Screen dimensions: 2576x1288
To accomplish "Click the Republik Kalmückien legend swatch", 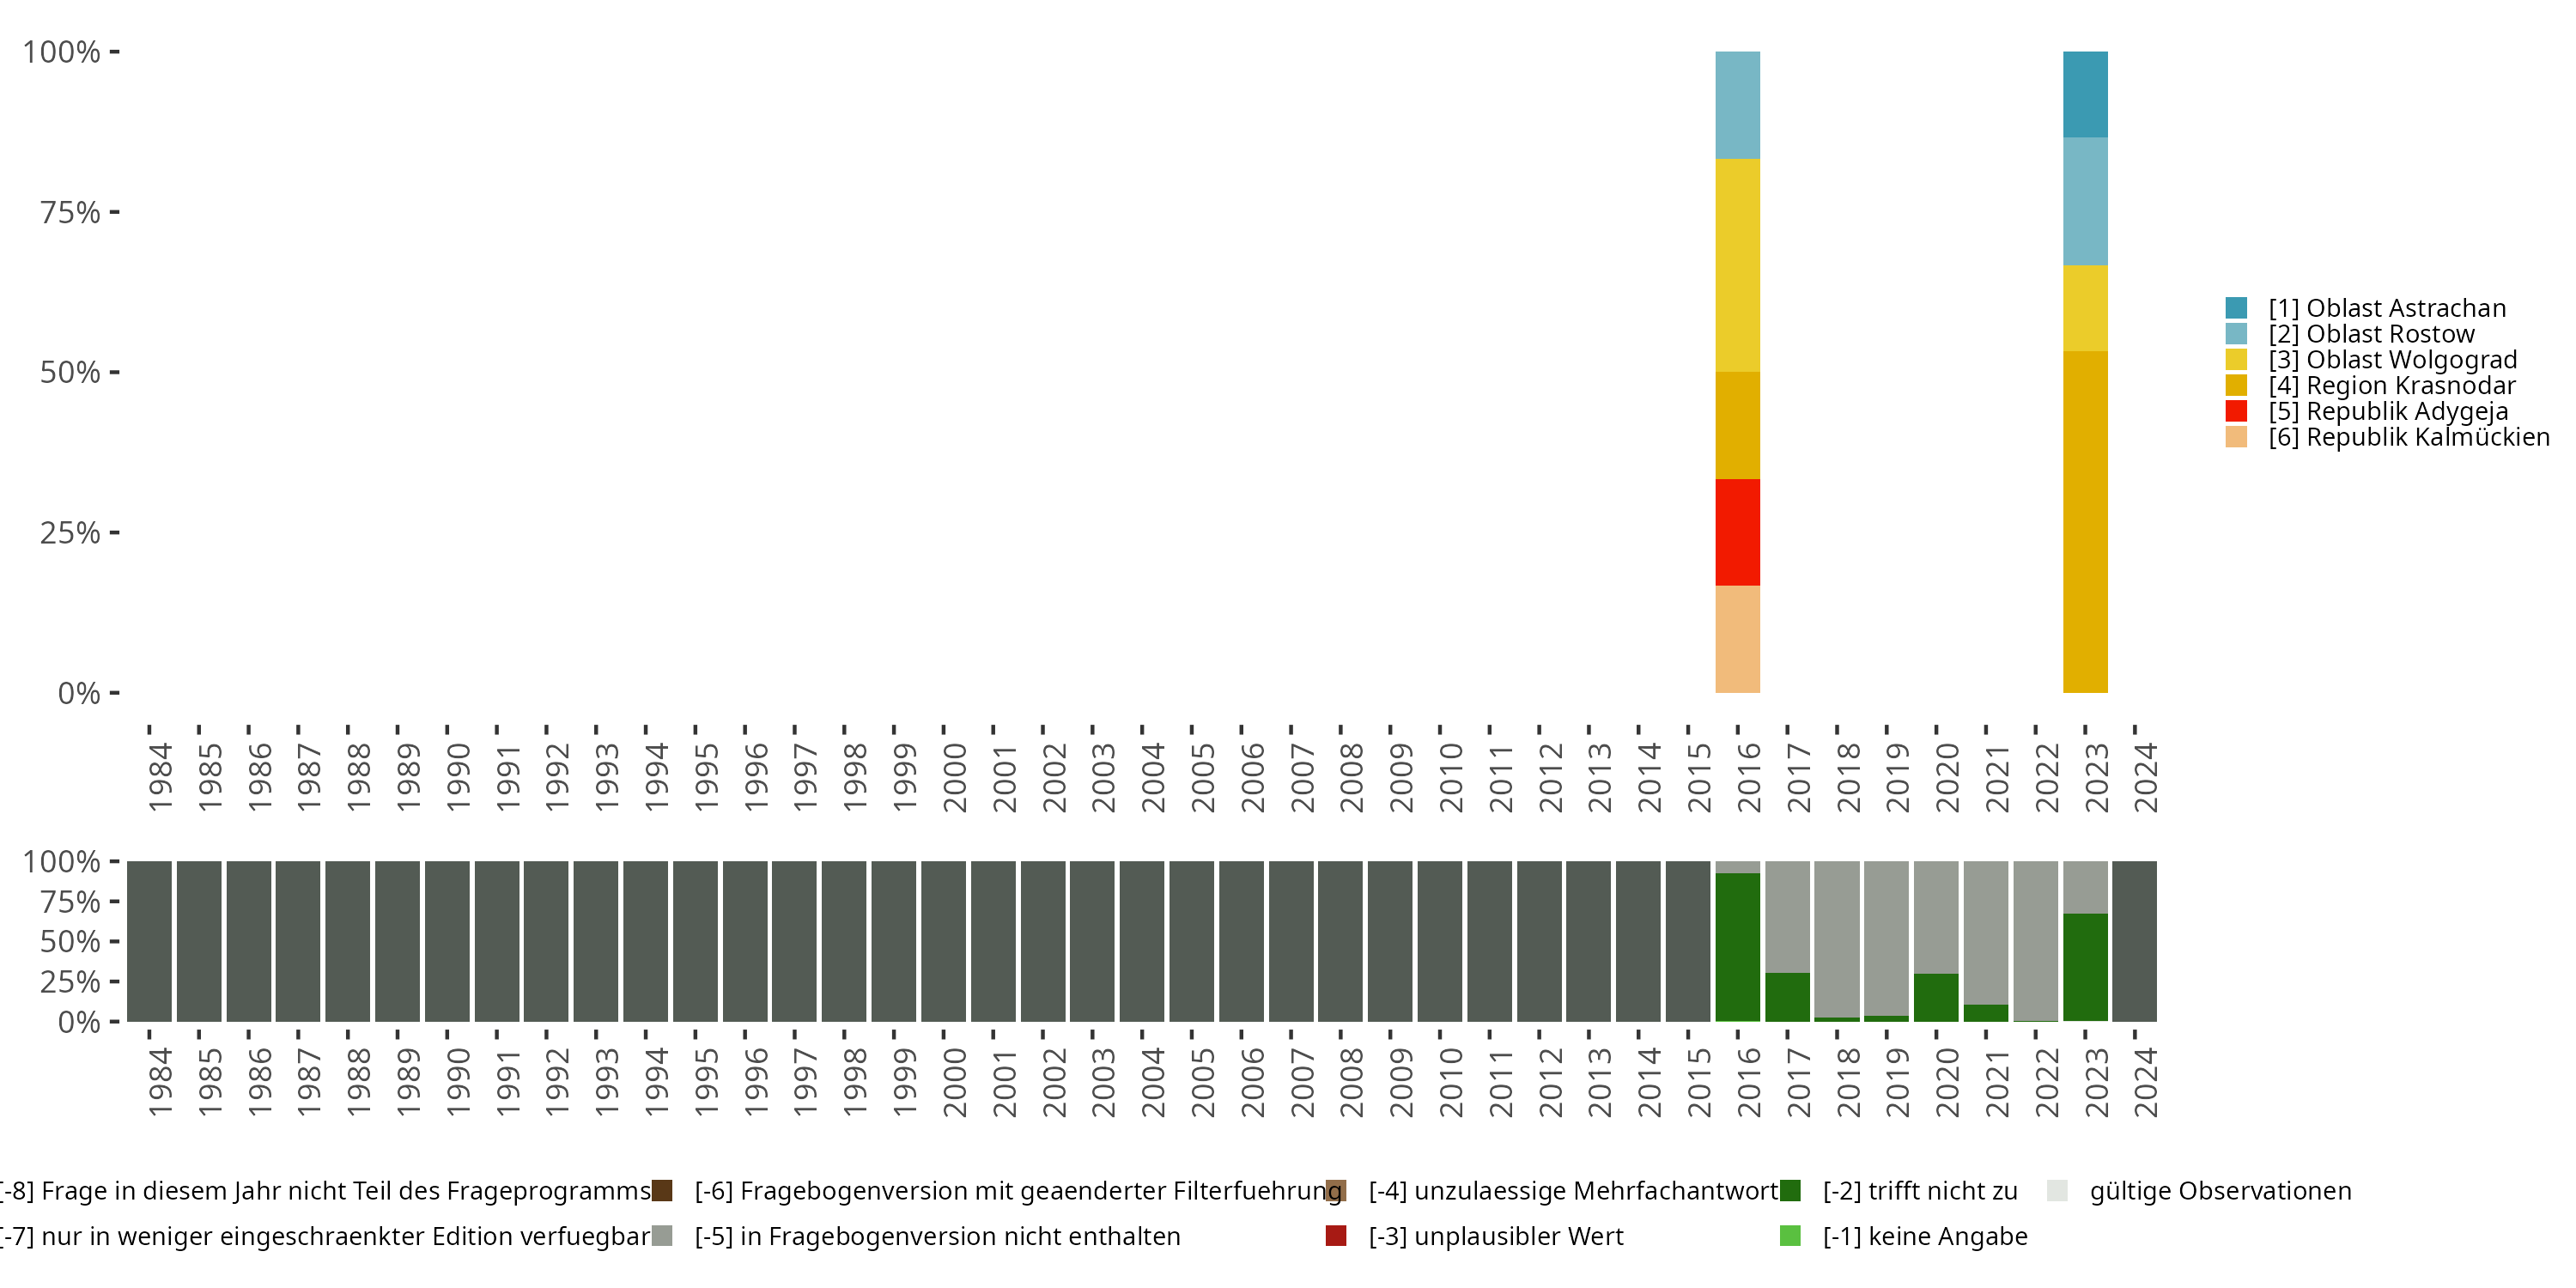I will (x=2236, y=437).
